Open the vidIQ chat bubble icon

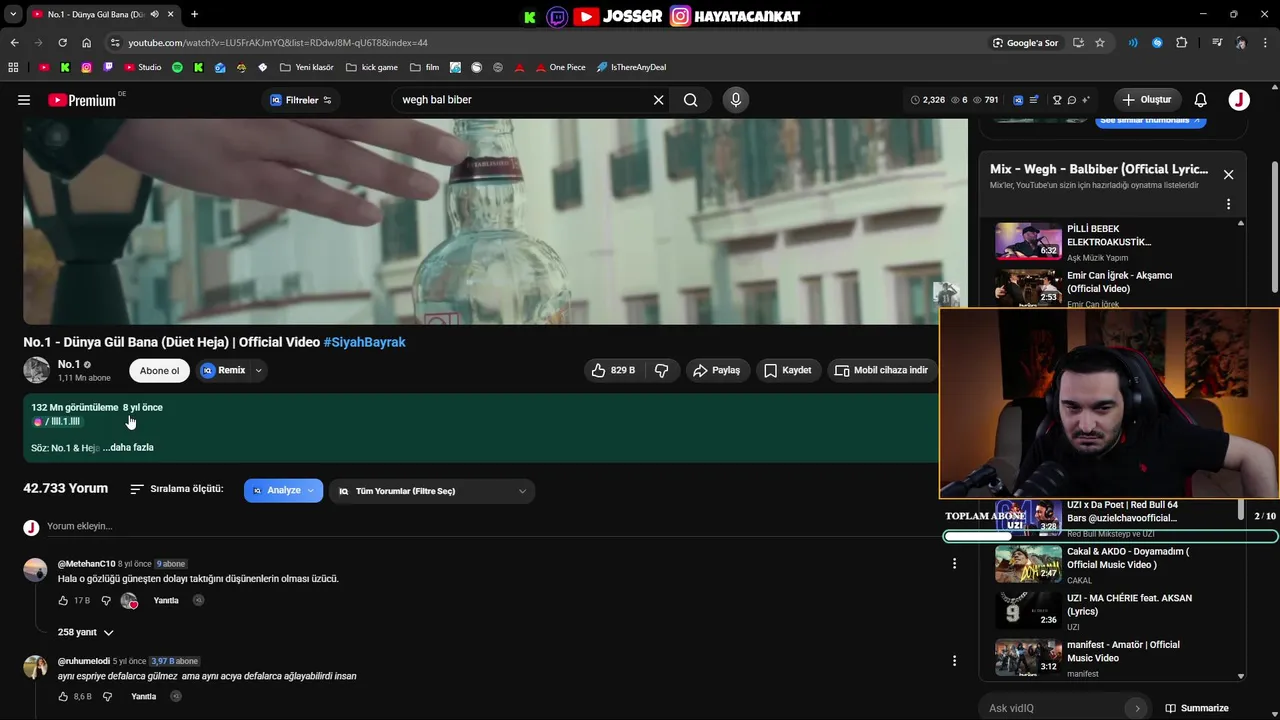[x=1071, y=100]
